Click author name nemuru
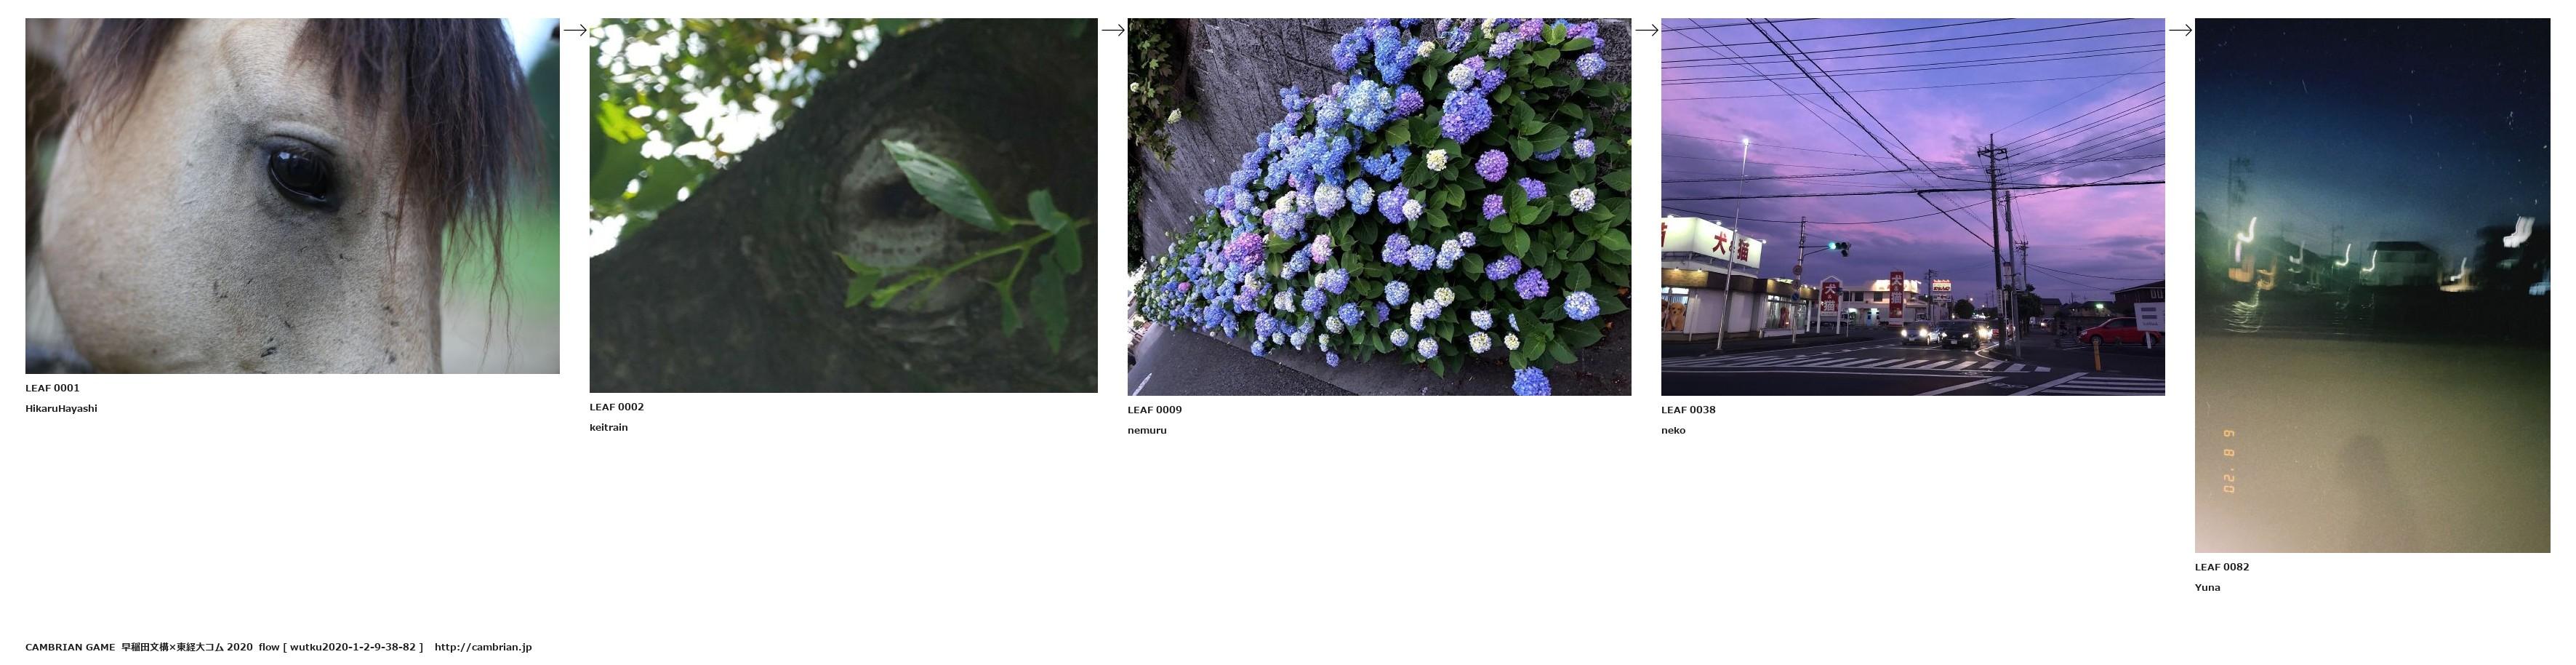Viewport: 2576px width, 665px height. [x=1147, y=431]
